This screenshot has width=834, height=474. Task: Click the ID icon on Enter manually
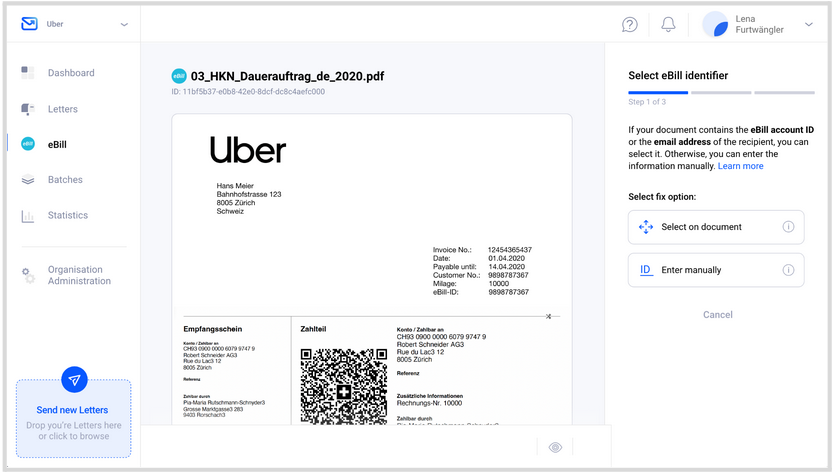645,270
